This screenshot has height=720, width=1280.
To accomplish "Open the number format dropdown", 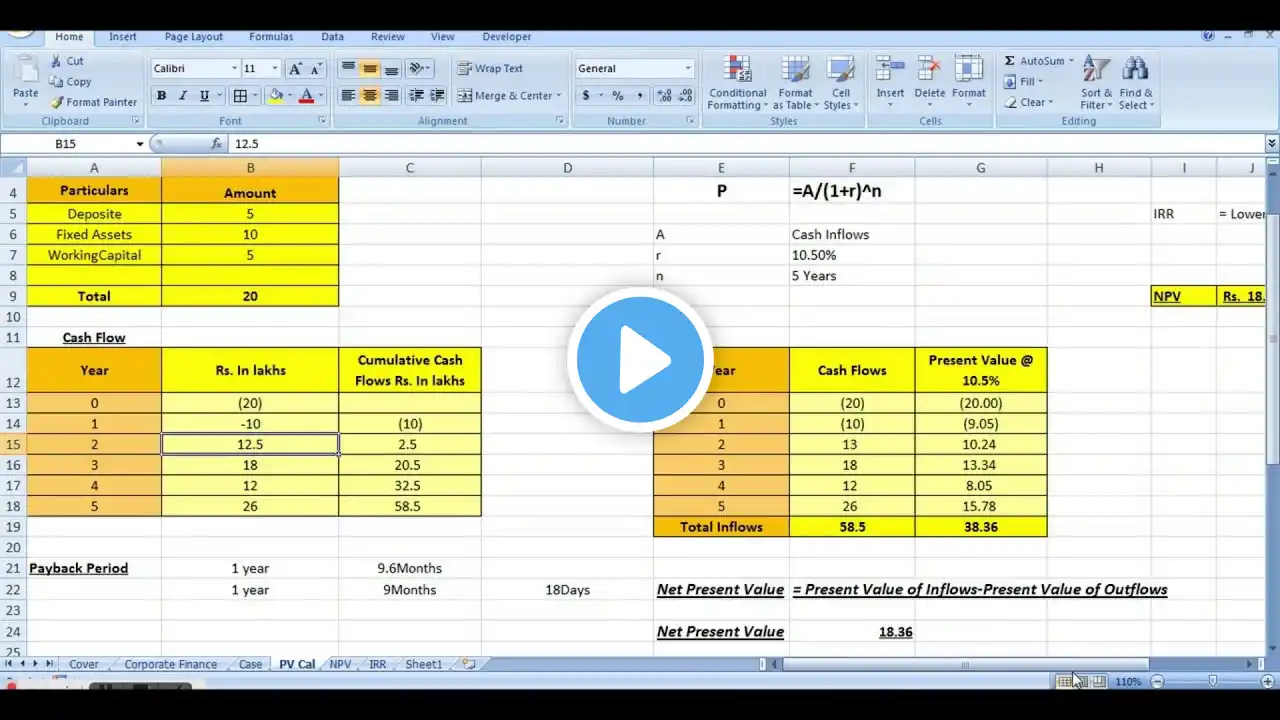I will pyautogui.click(x=688, y=68).
